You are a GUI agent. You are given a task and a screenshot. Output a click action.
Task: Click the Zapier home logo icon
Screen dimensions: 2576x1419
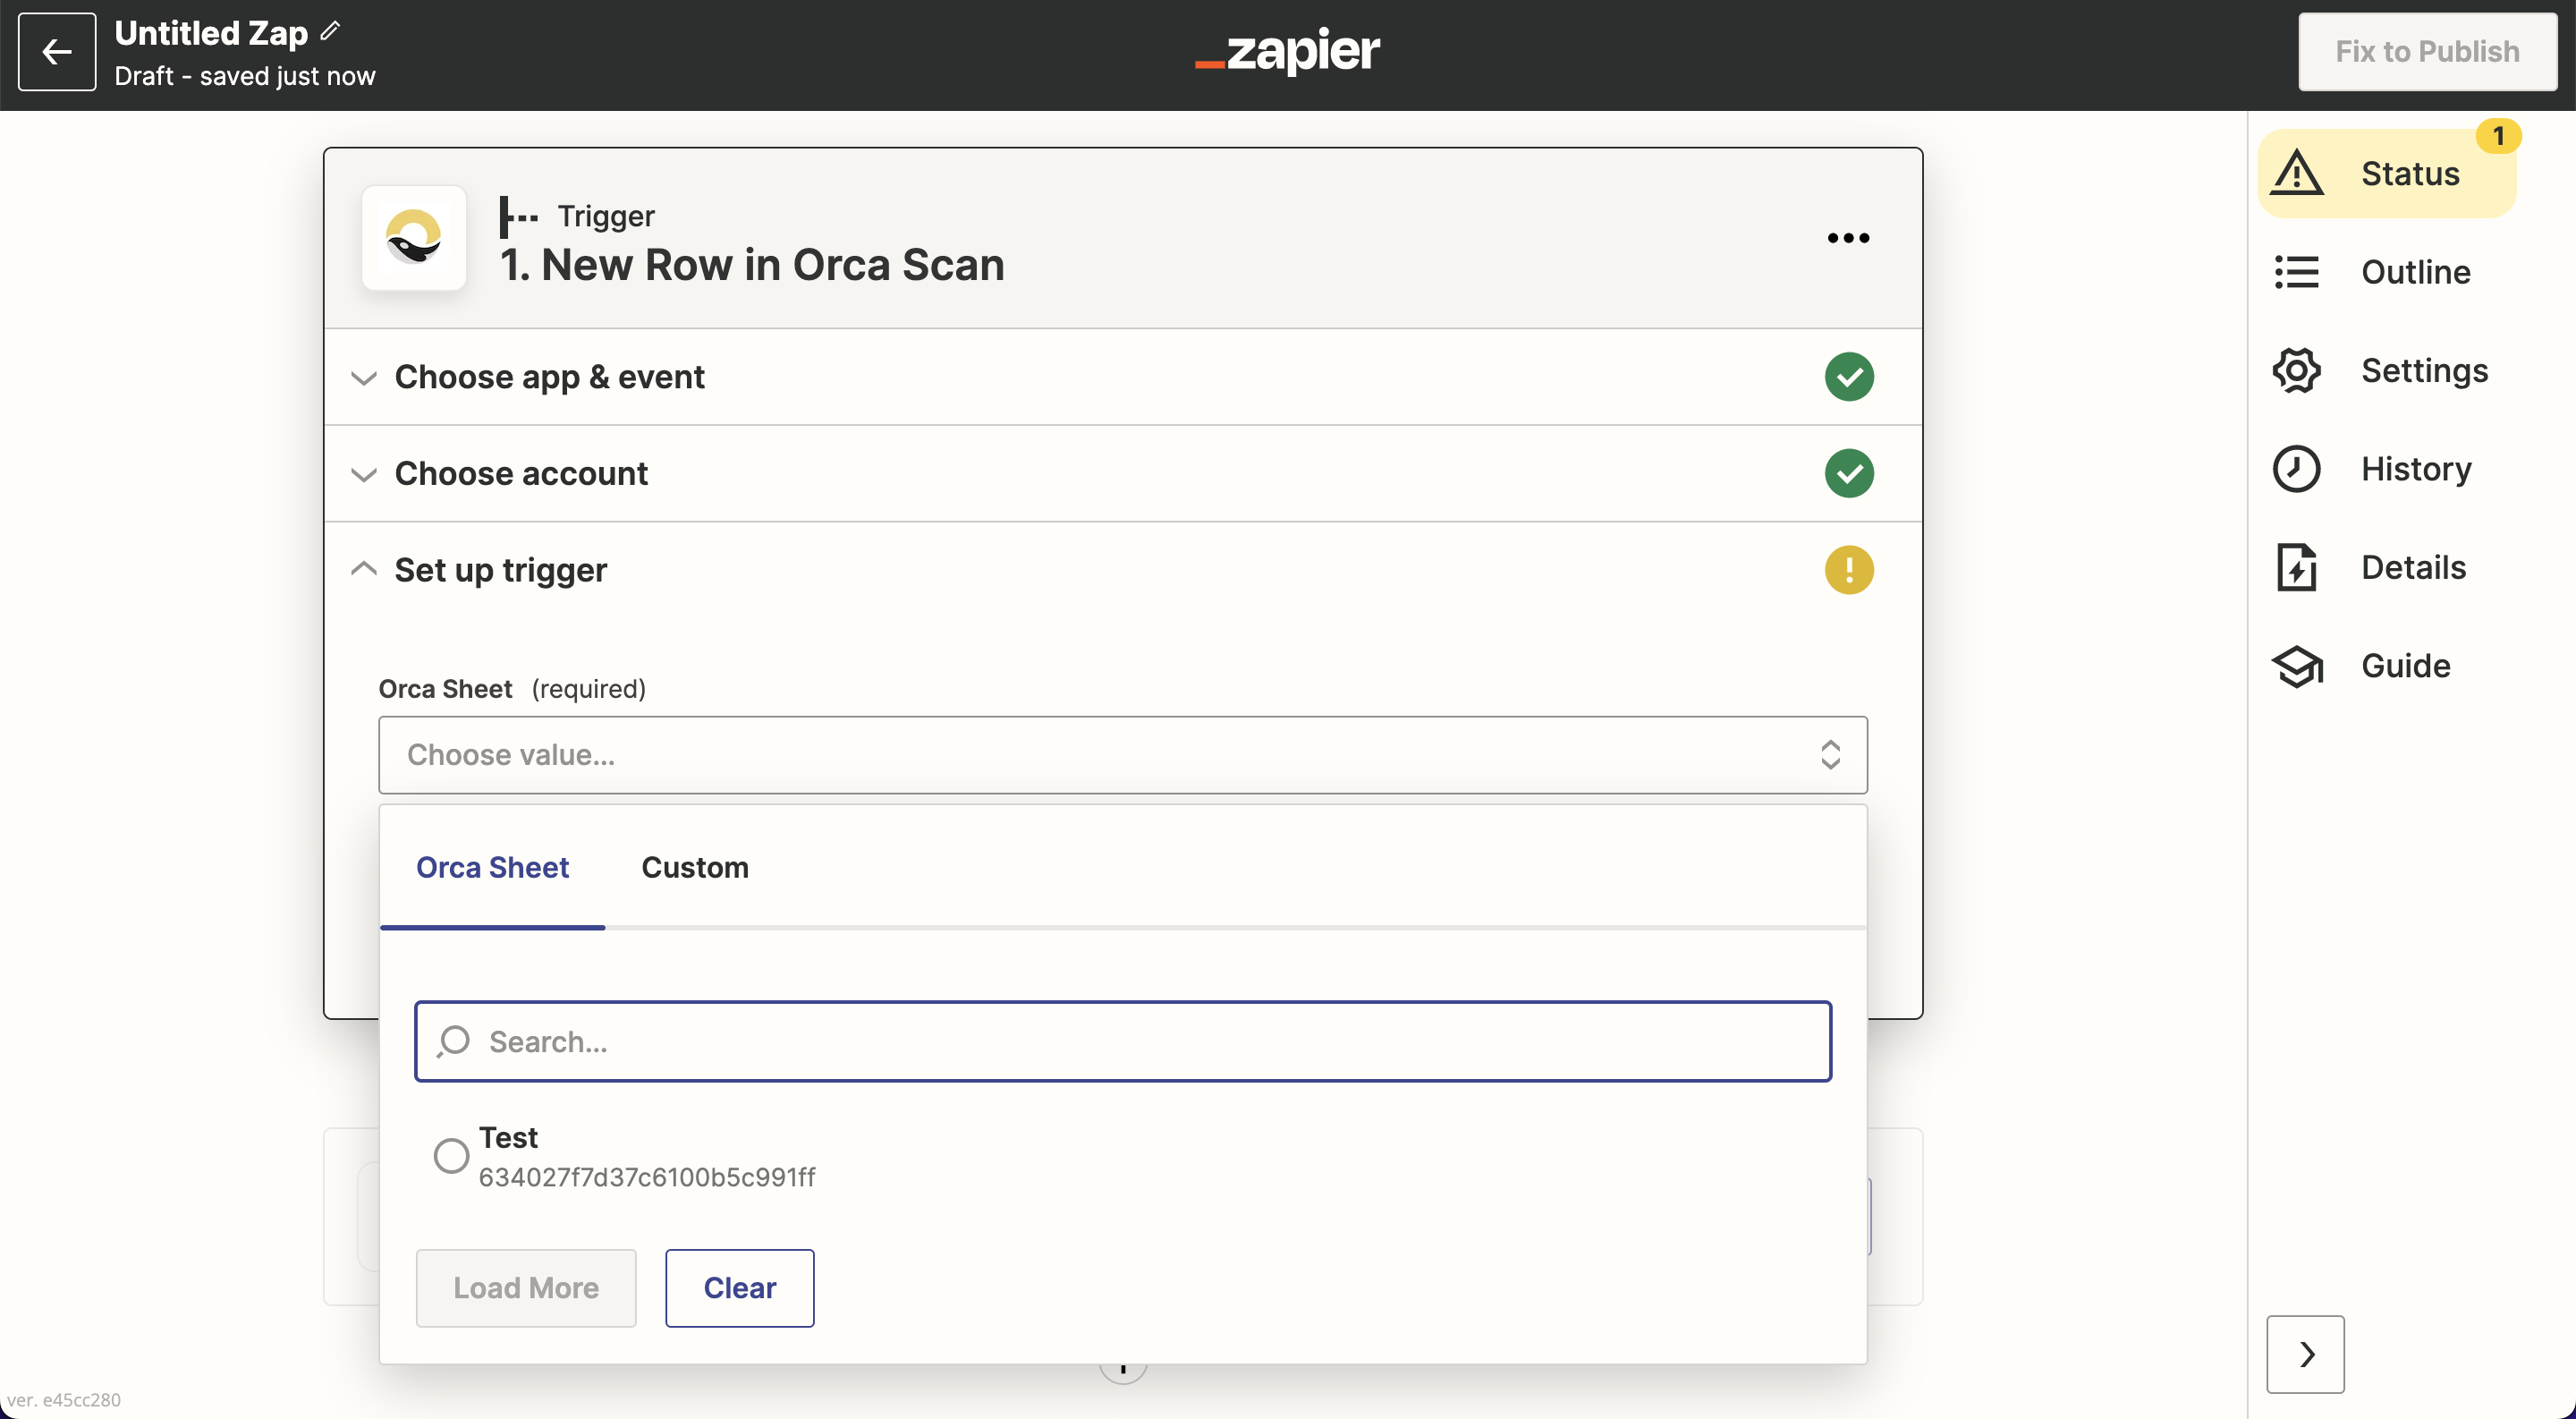click(1287, 49)
